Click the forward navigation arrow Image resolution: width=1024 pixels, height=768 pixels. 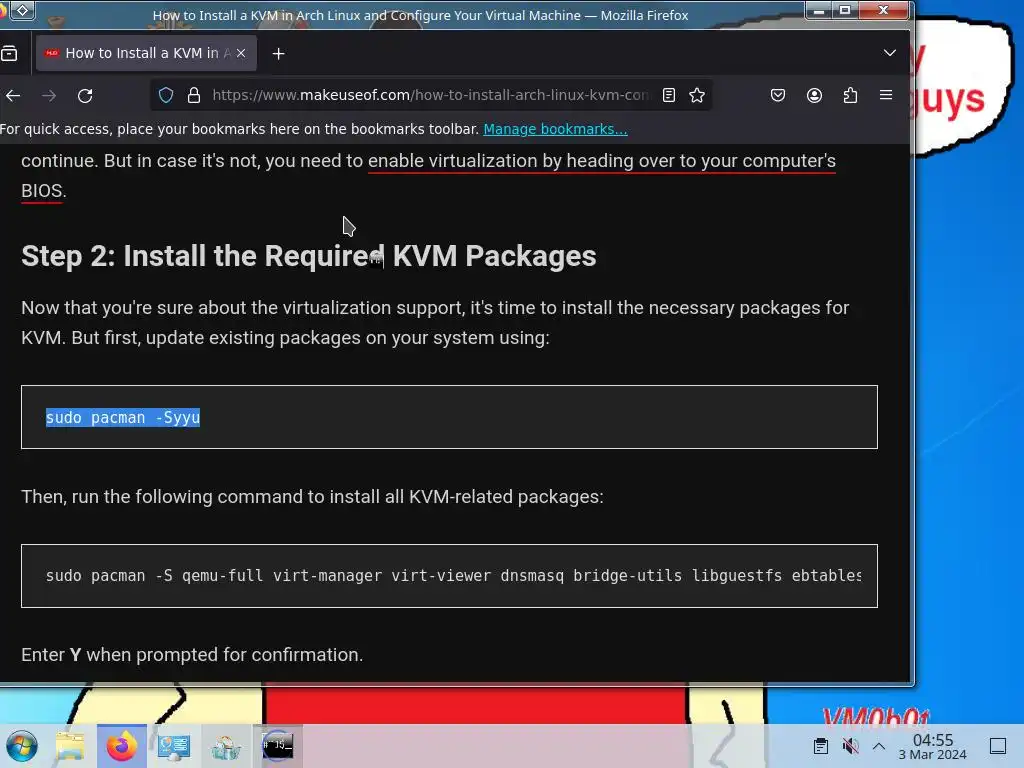click(x=49, y=95)
